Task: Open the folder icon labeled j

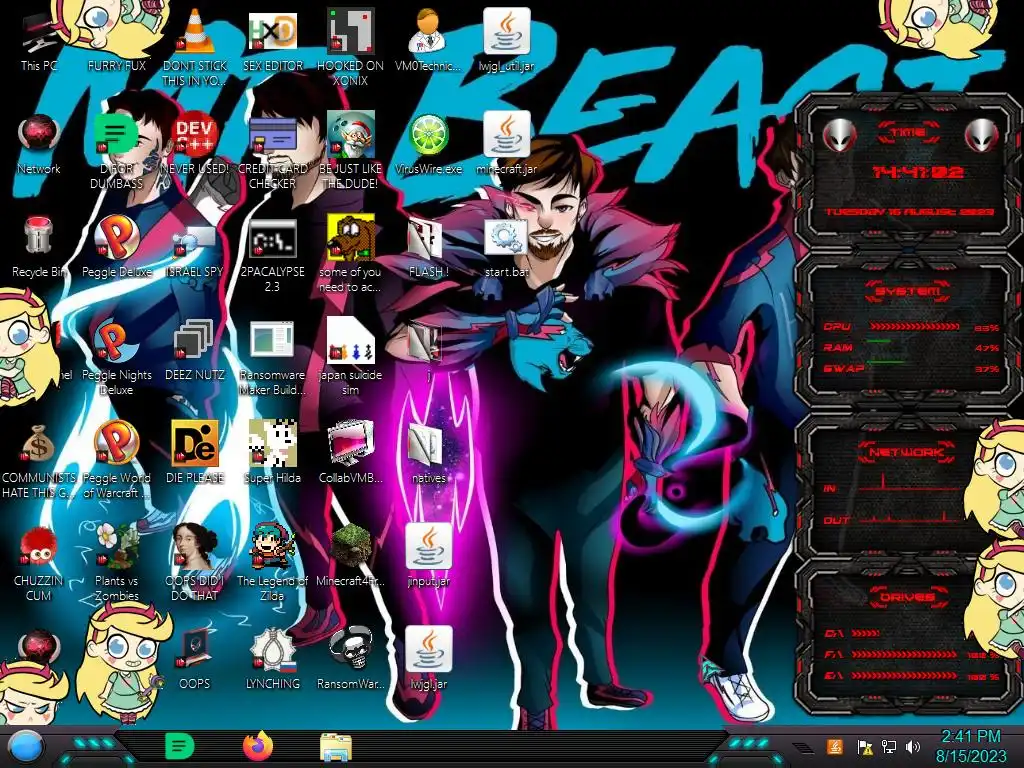Action: pos(426,341)
